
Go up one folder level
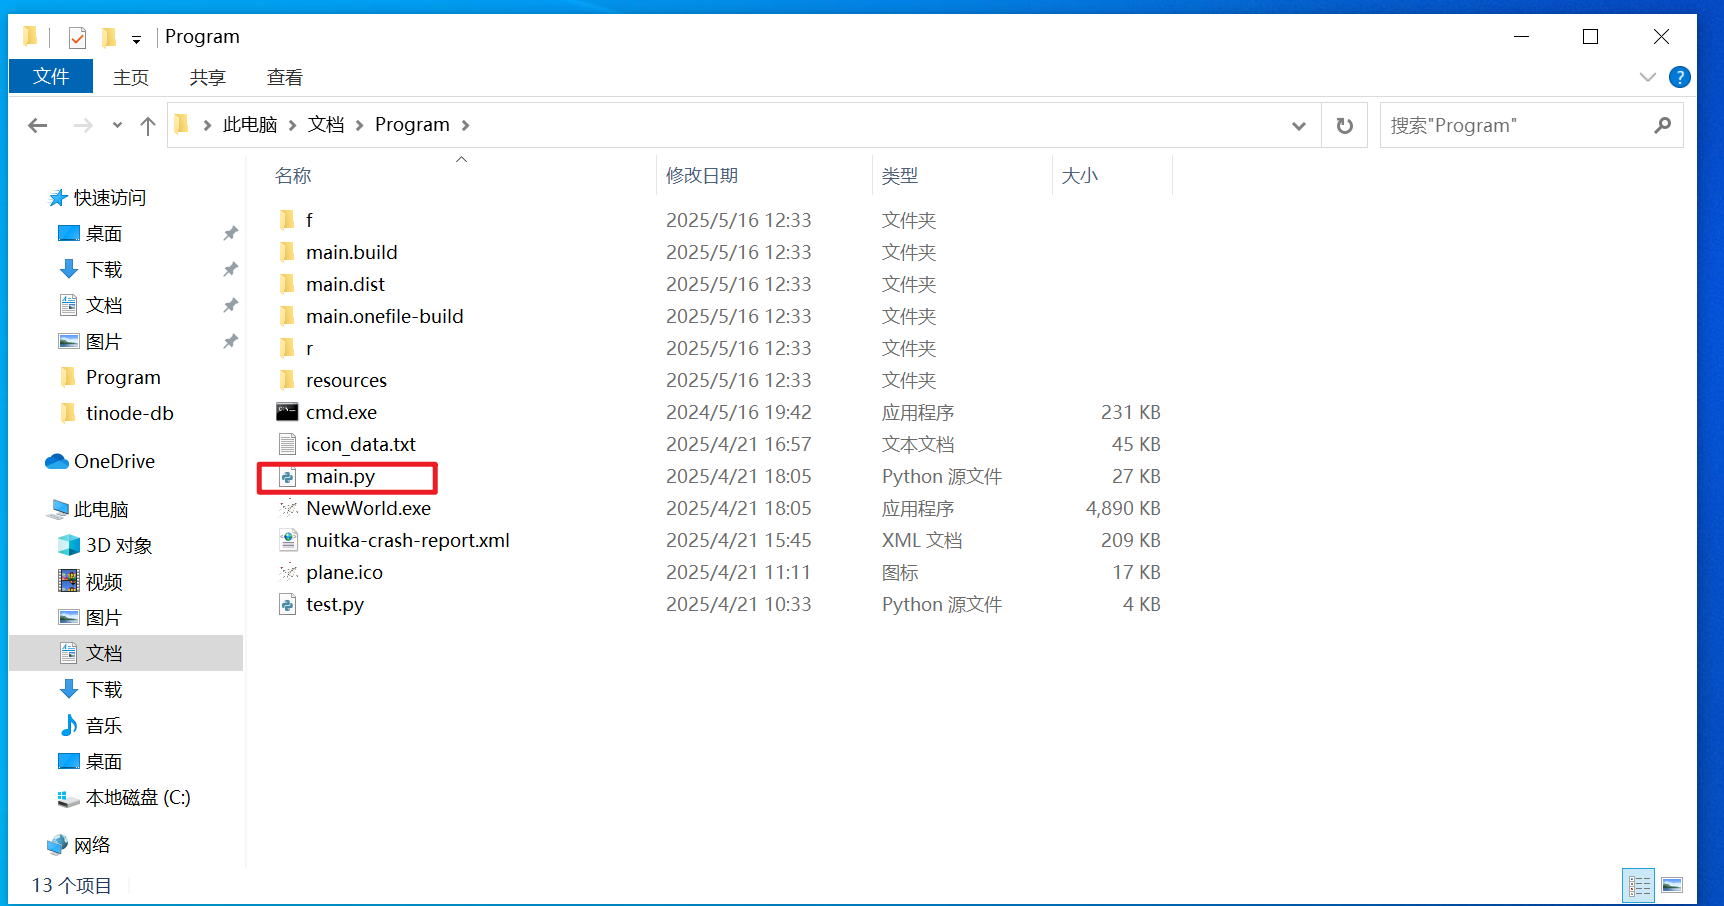[x=148, y=125]
